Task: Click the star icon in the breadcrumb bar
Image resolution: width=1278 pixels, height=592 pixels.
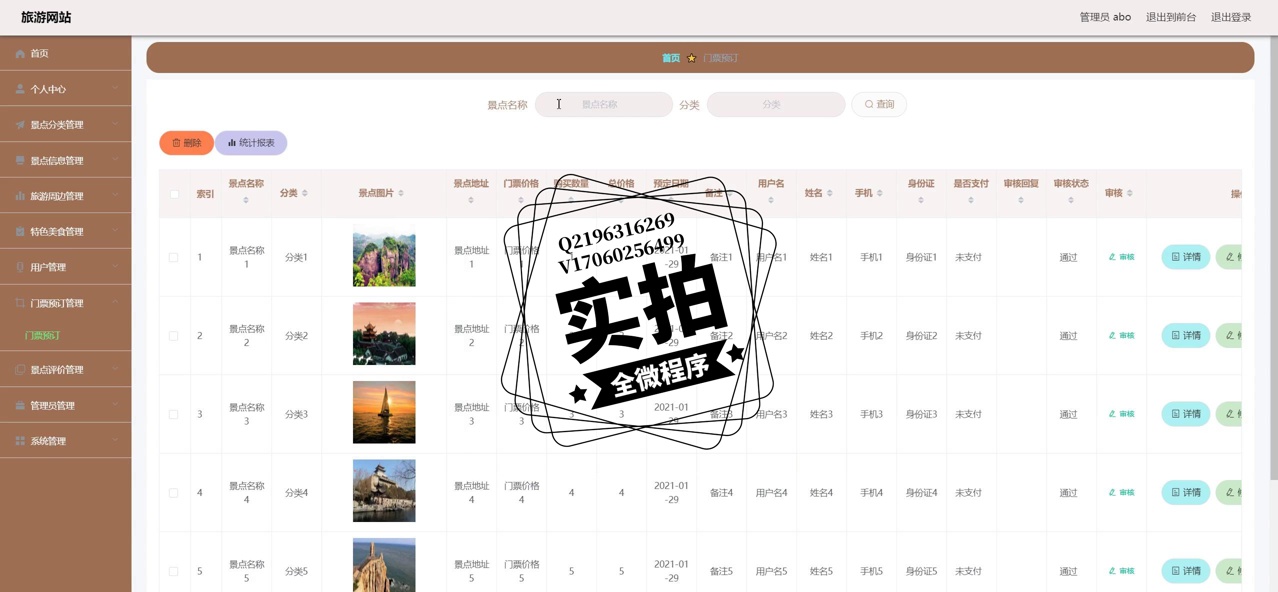Action: tap(691, 58)
